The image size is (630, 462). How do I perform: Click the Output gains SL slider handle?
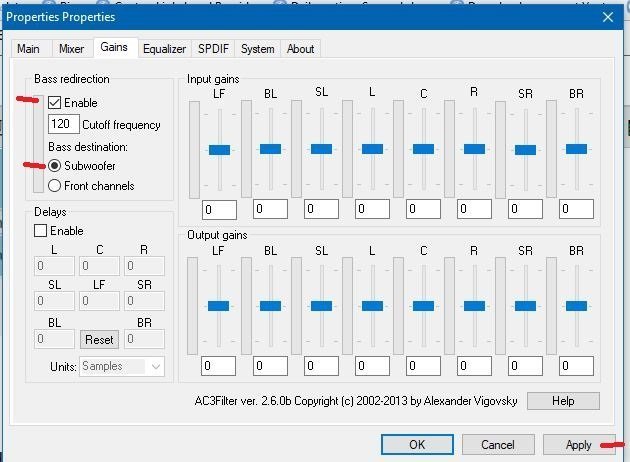(x=321, y=306)
